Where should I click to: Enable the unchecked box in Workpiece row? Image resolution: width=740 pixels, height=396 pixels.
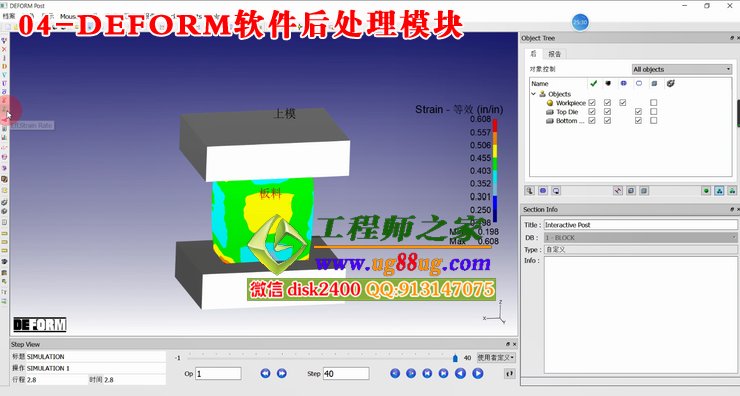point(654,102)
